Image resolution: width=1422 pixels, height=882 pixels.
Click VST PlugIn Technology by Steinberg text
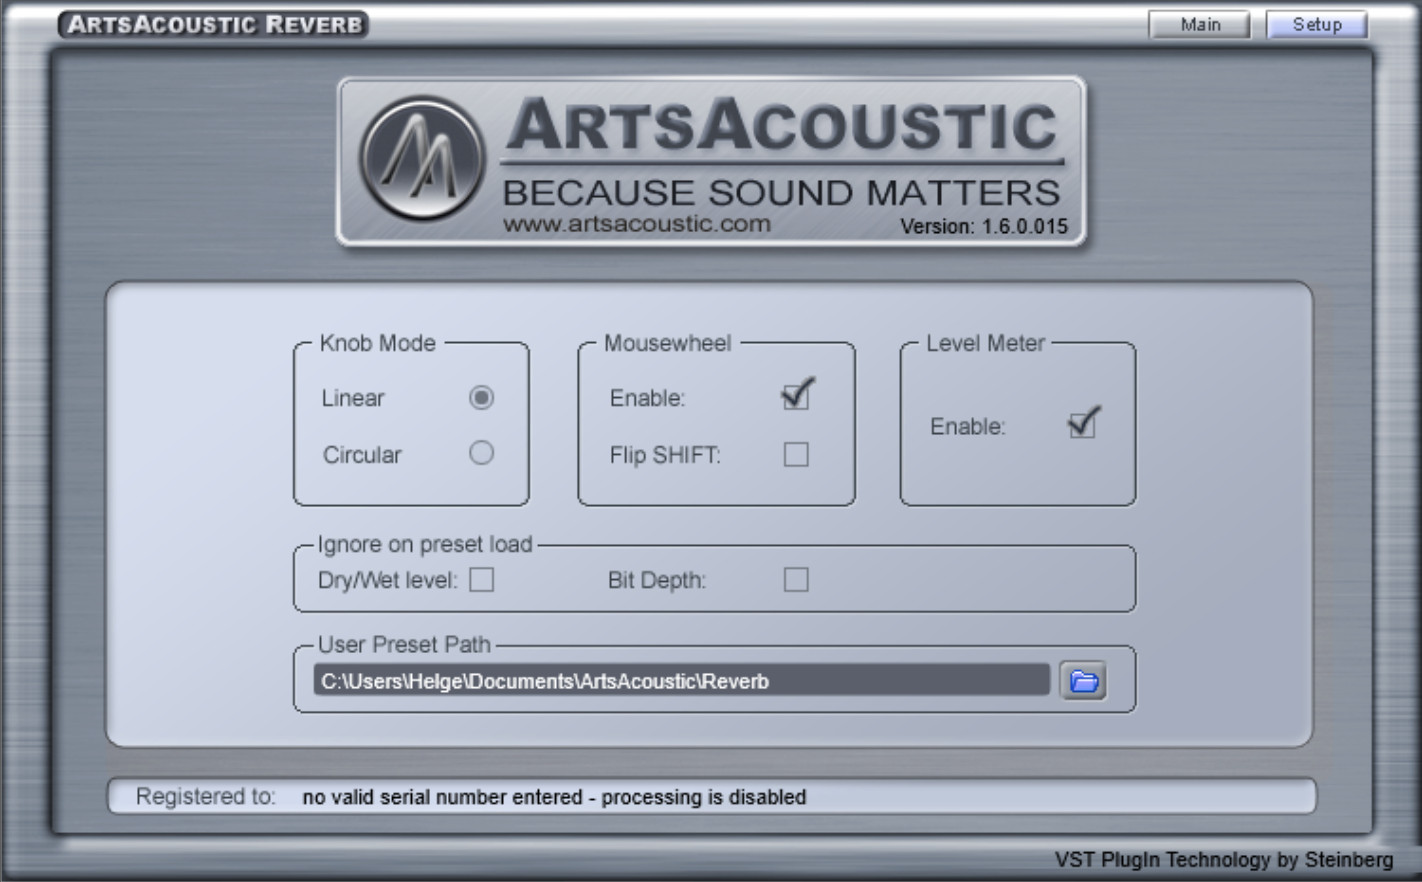[1224, 860]
